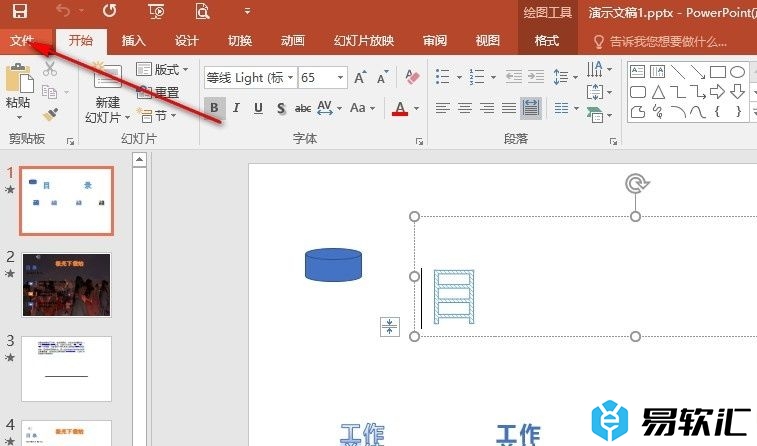Click the Format Painter brush icon
This screenshot has height=446, width=757.
point(51,114)
